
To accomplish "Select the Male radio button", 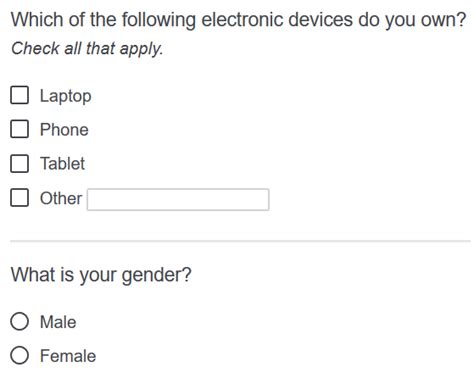I will pyautogui.click(x=19, y=321).
